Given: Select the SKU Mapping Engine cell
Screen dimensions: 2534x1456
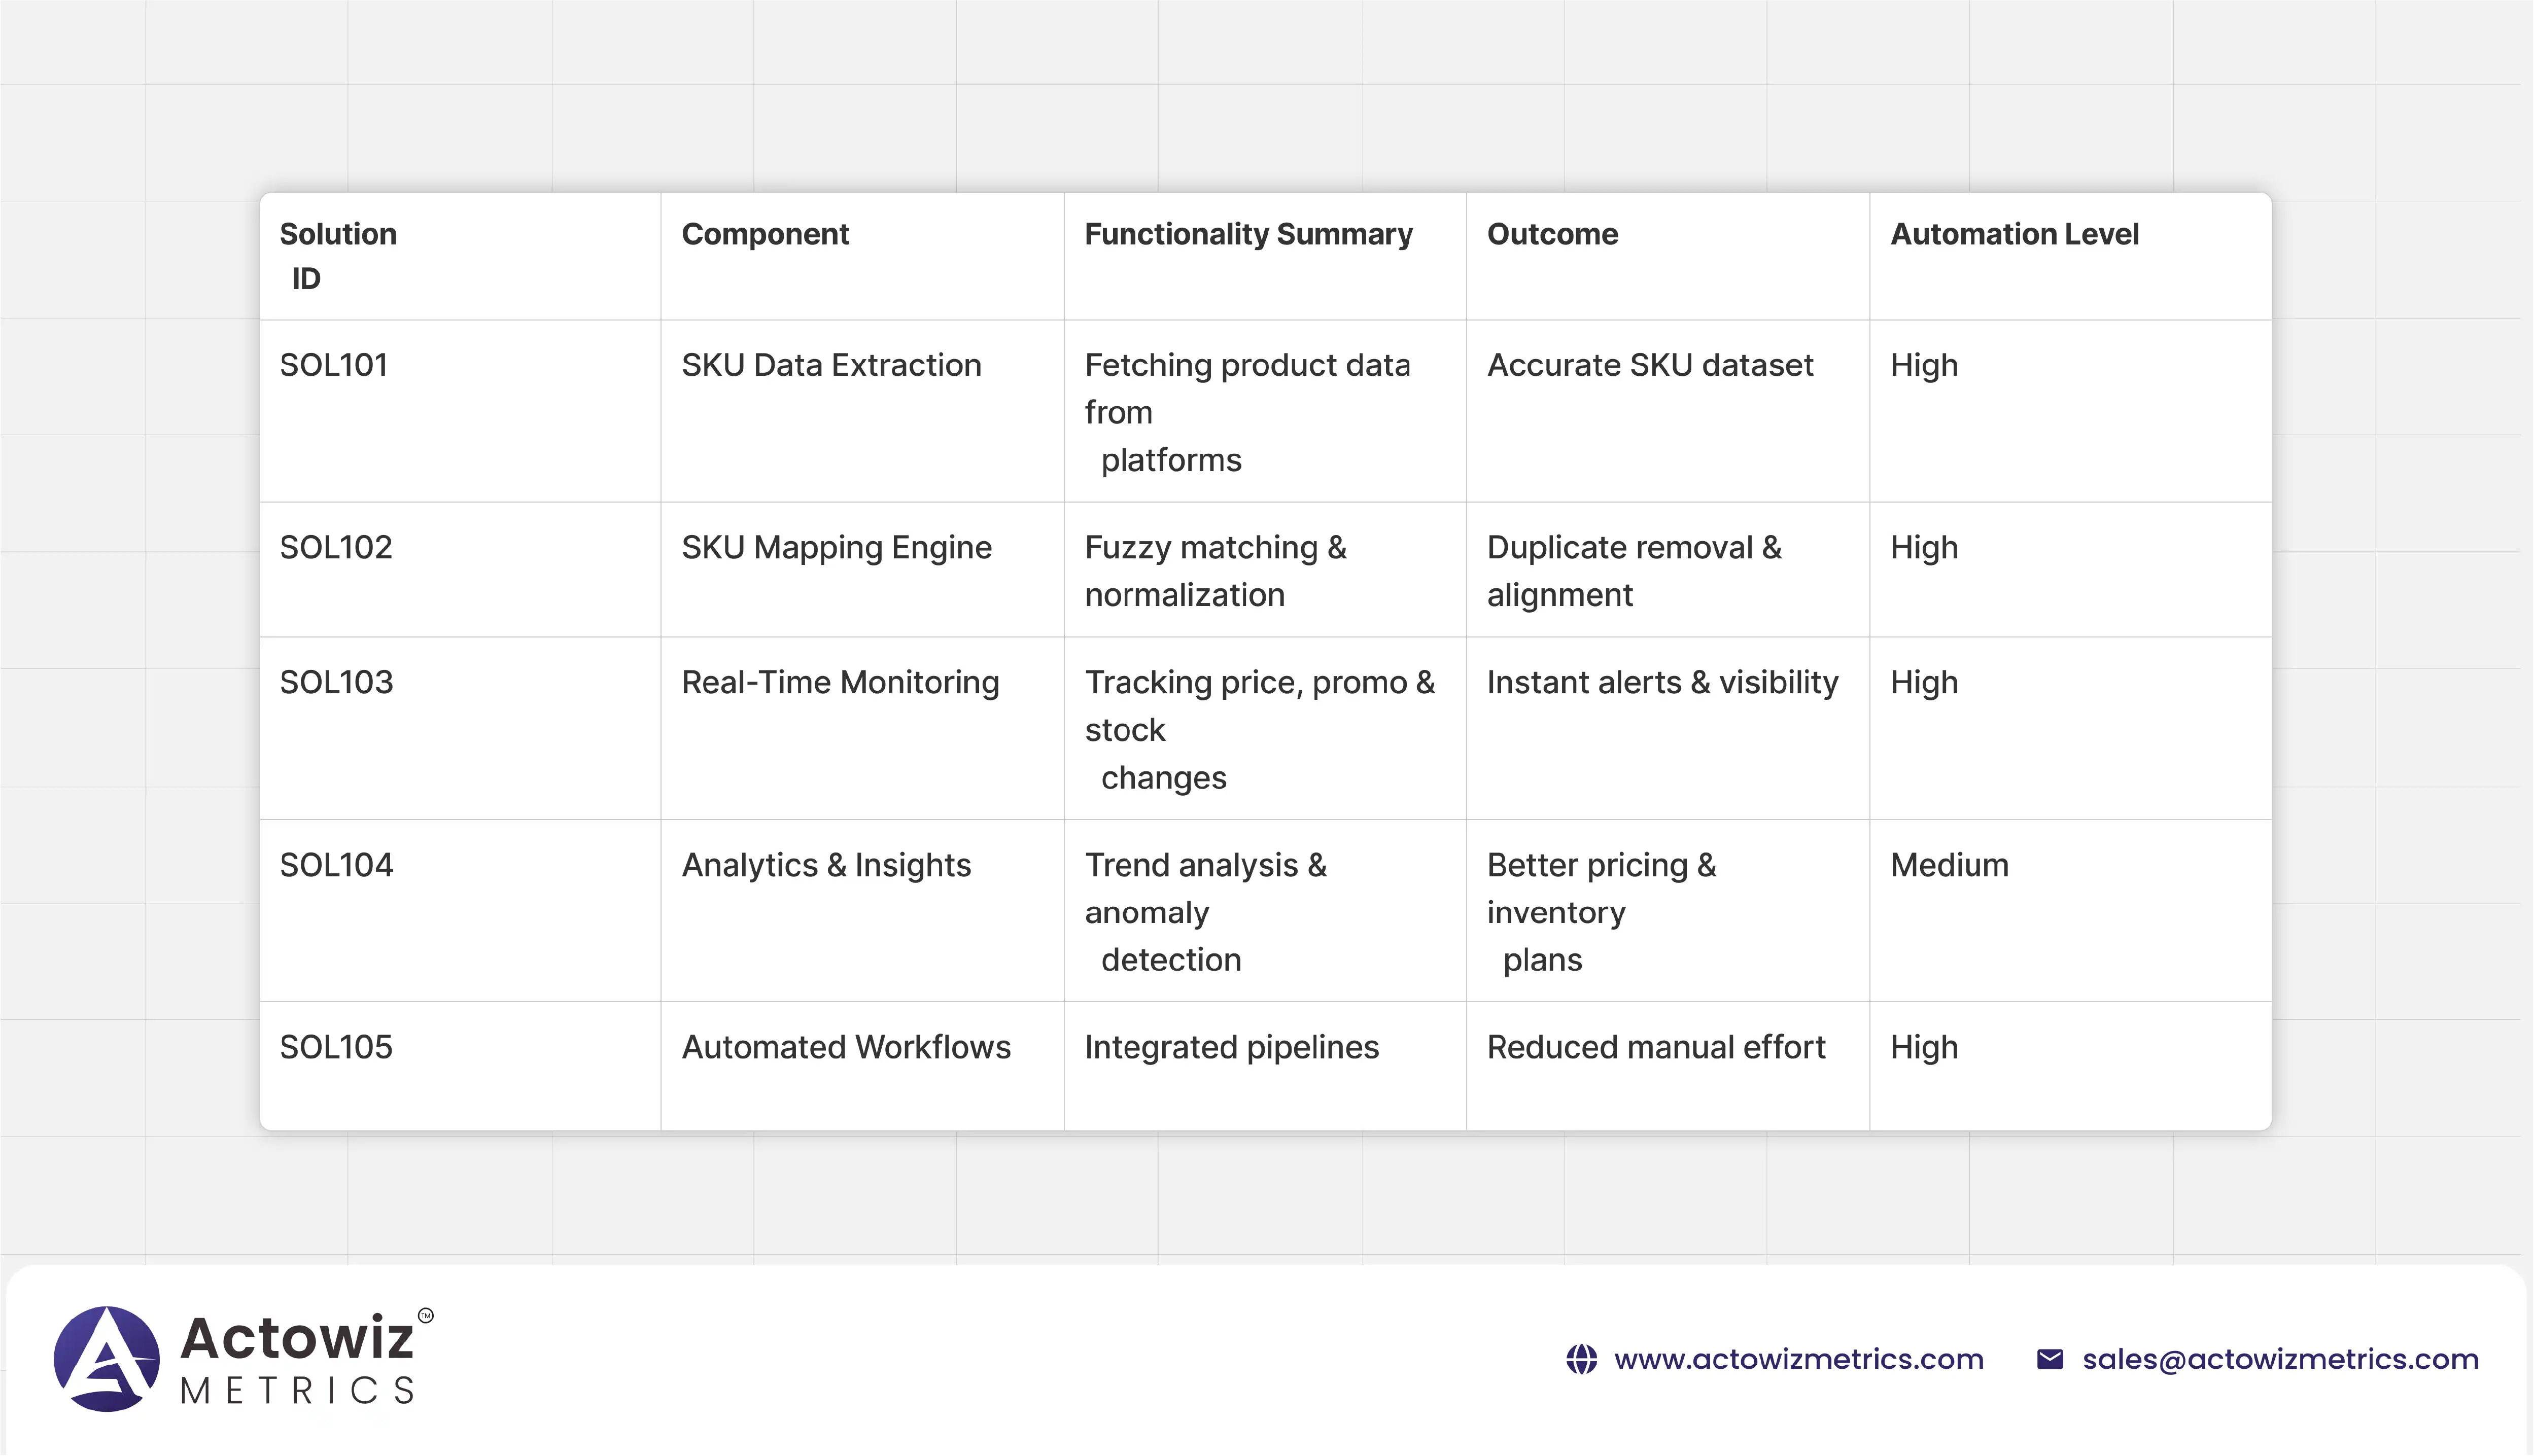Looking at the screenshot, I should pos(836,548).
